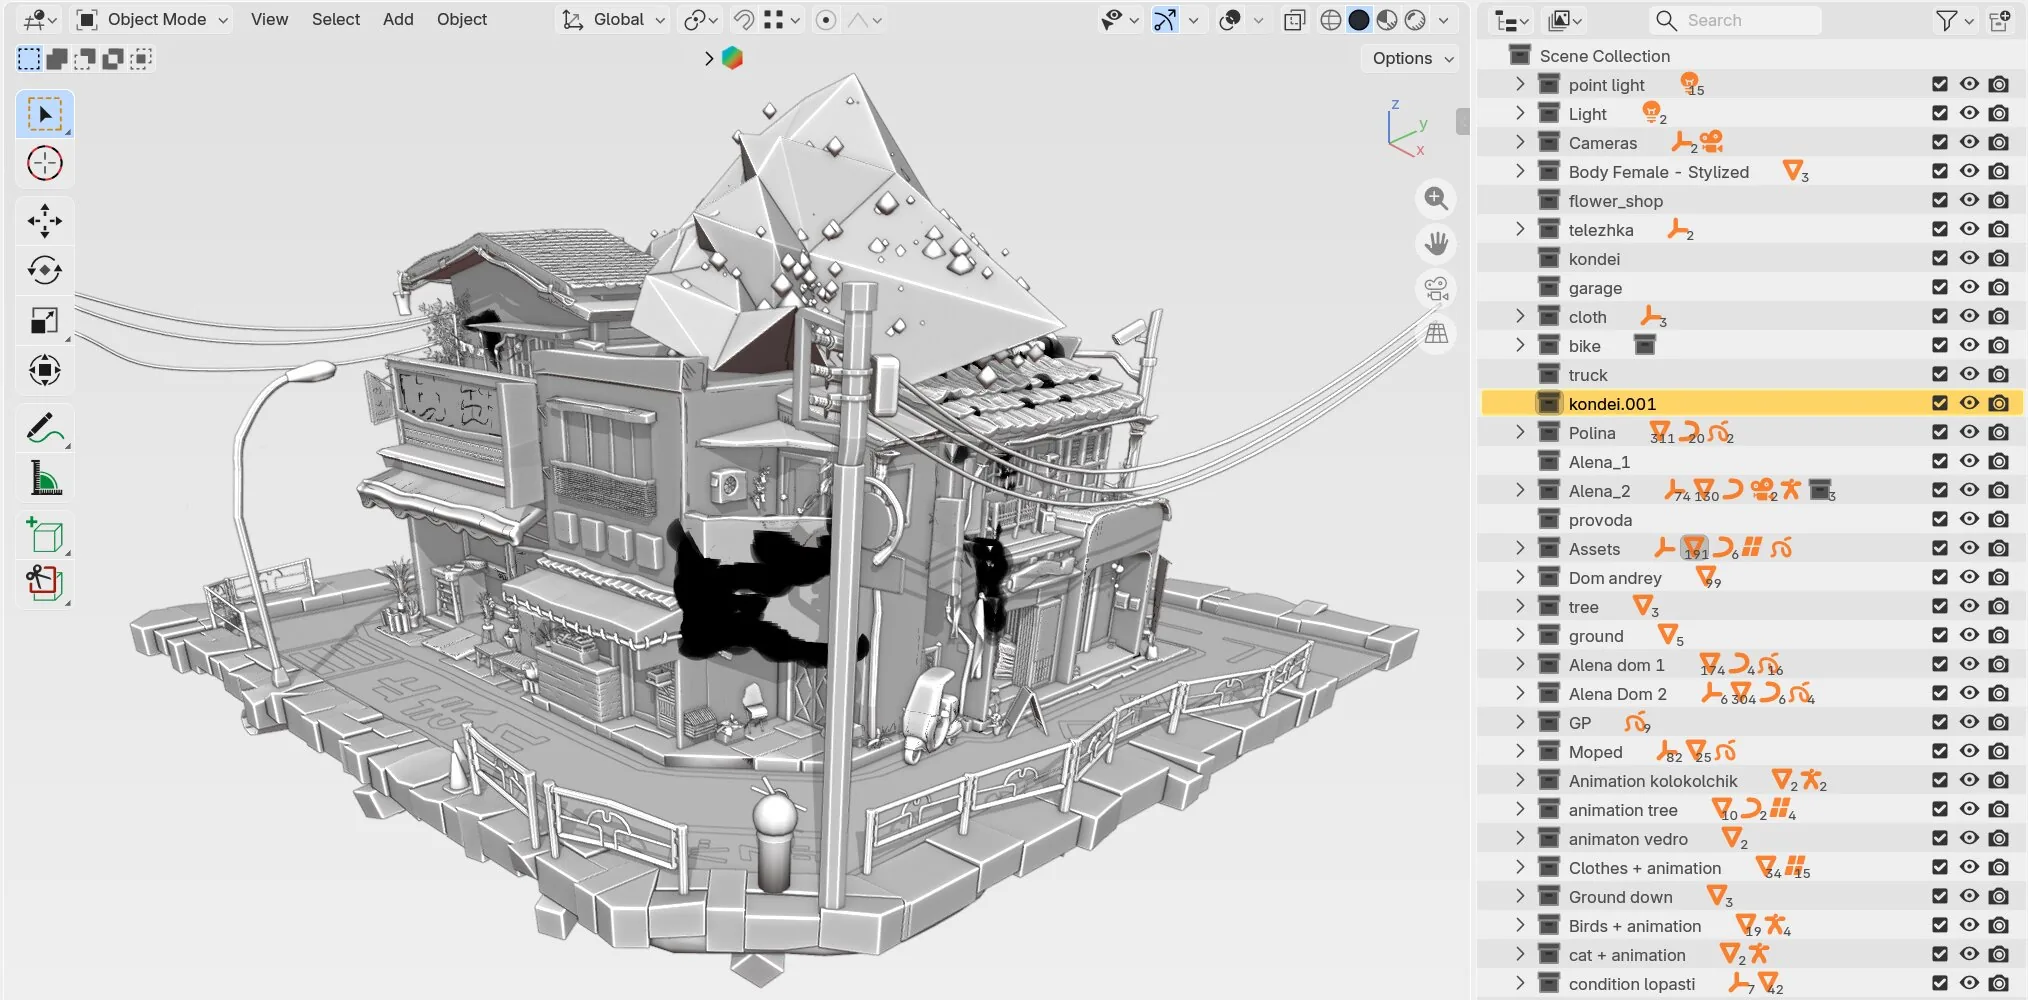Open shading options dropdown arrow

pyautogui.click(x=1443, y=20)
